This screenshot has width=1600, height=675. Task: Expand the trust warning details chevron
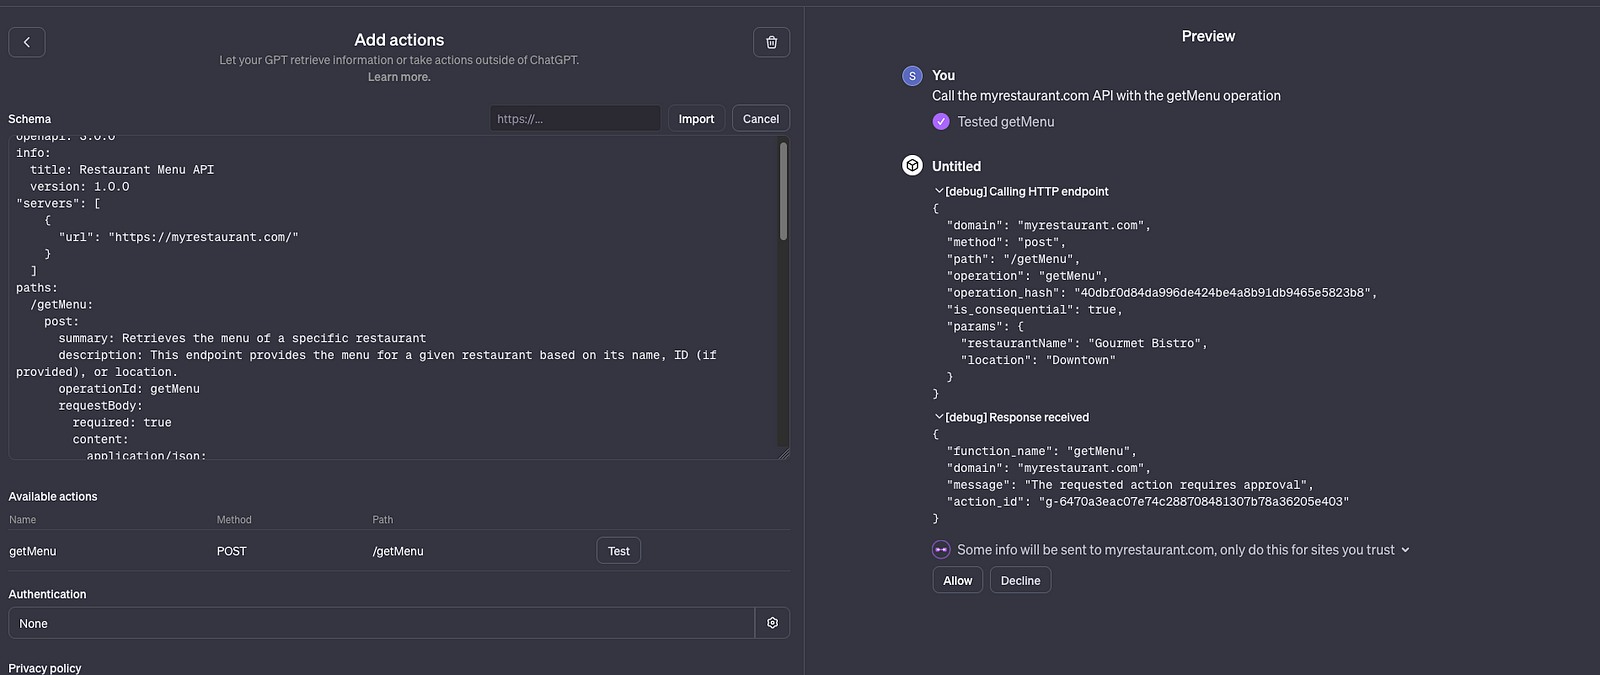click(1405, 550)
